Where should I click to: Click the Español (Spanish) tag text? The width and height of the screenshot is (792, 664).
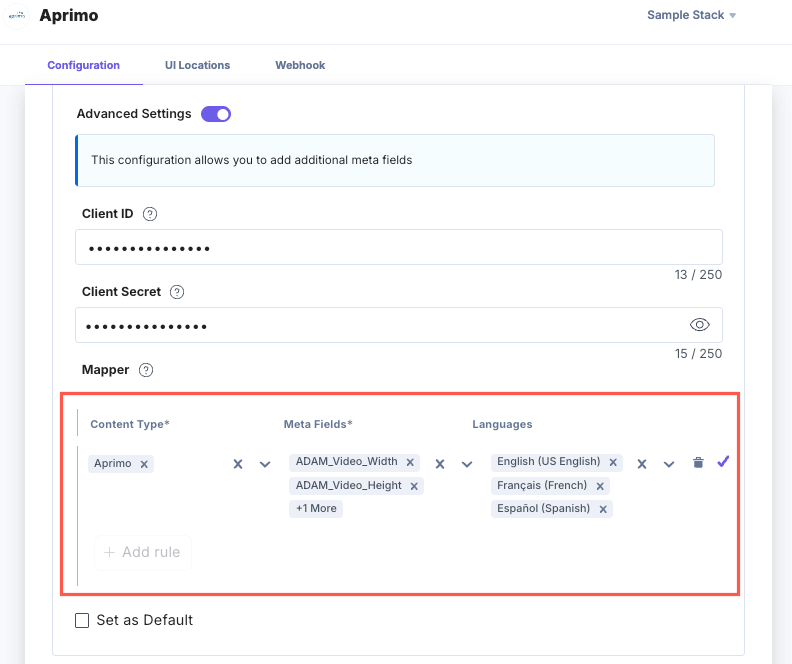coord(543,508)
